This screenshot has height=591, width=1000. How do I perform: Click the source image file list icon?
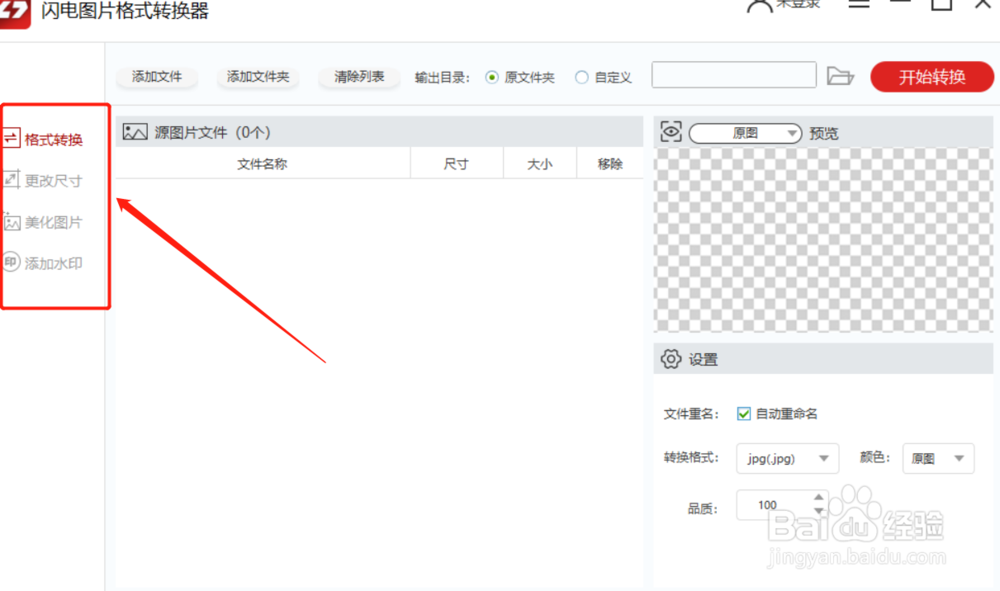(133, 130)
